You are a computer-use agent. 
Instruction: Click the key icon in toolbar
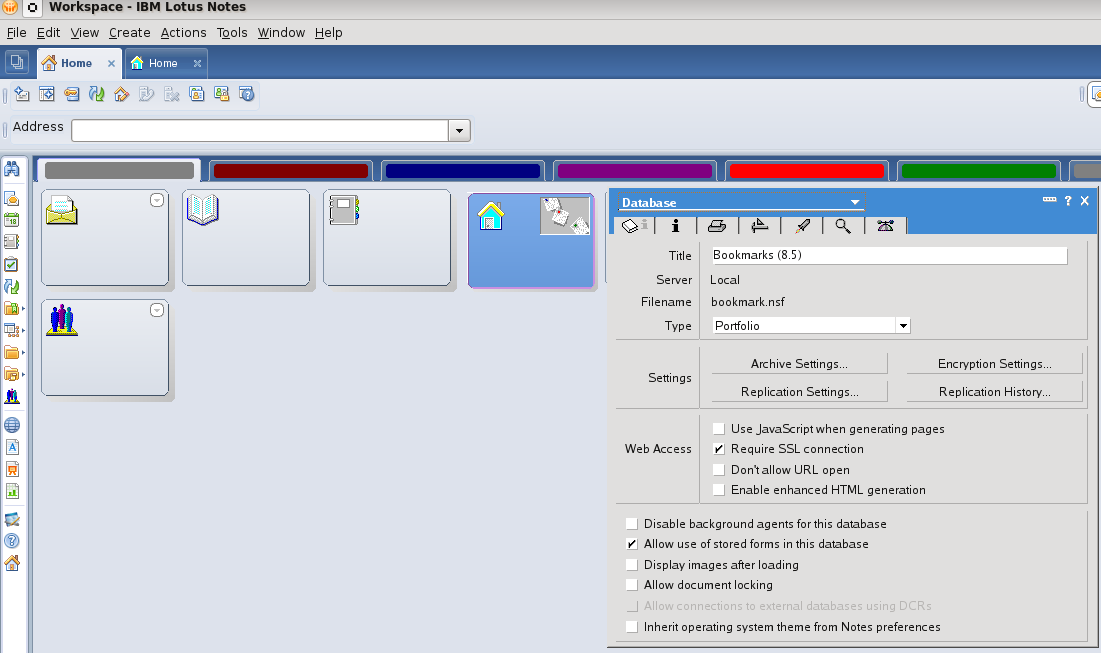(x=71, y=94)
